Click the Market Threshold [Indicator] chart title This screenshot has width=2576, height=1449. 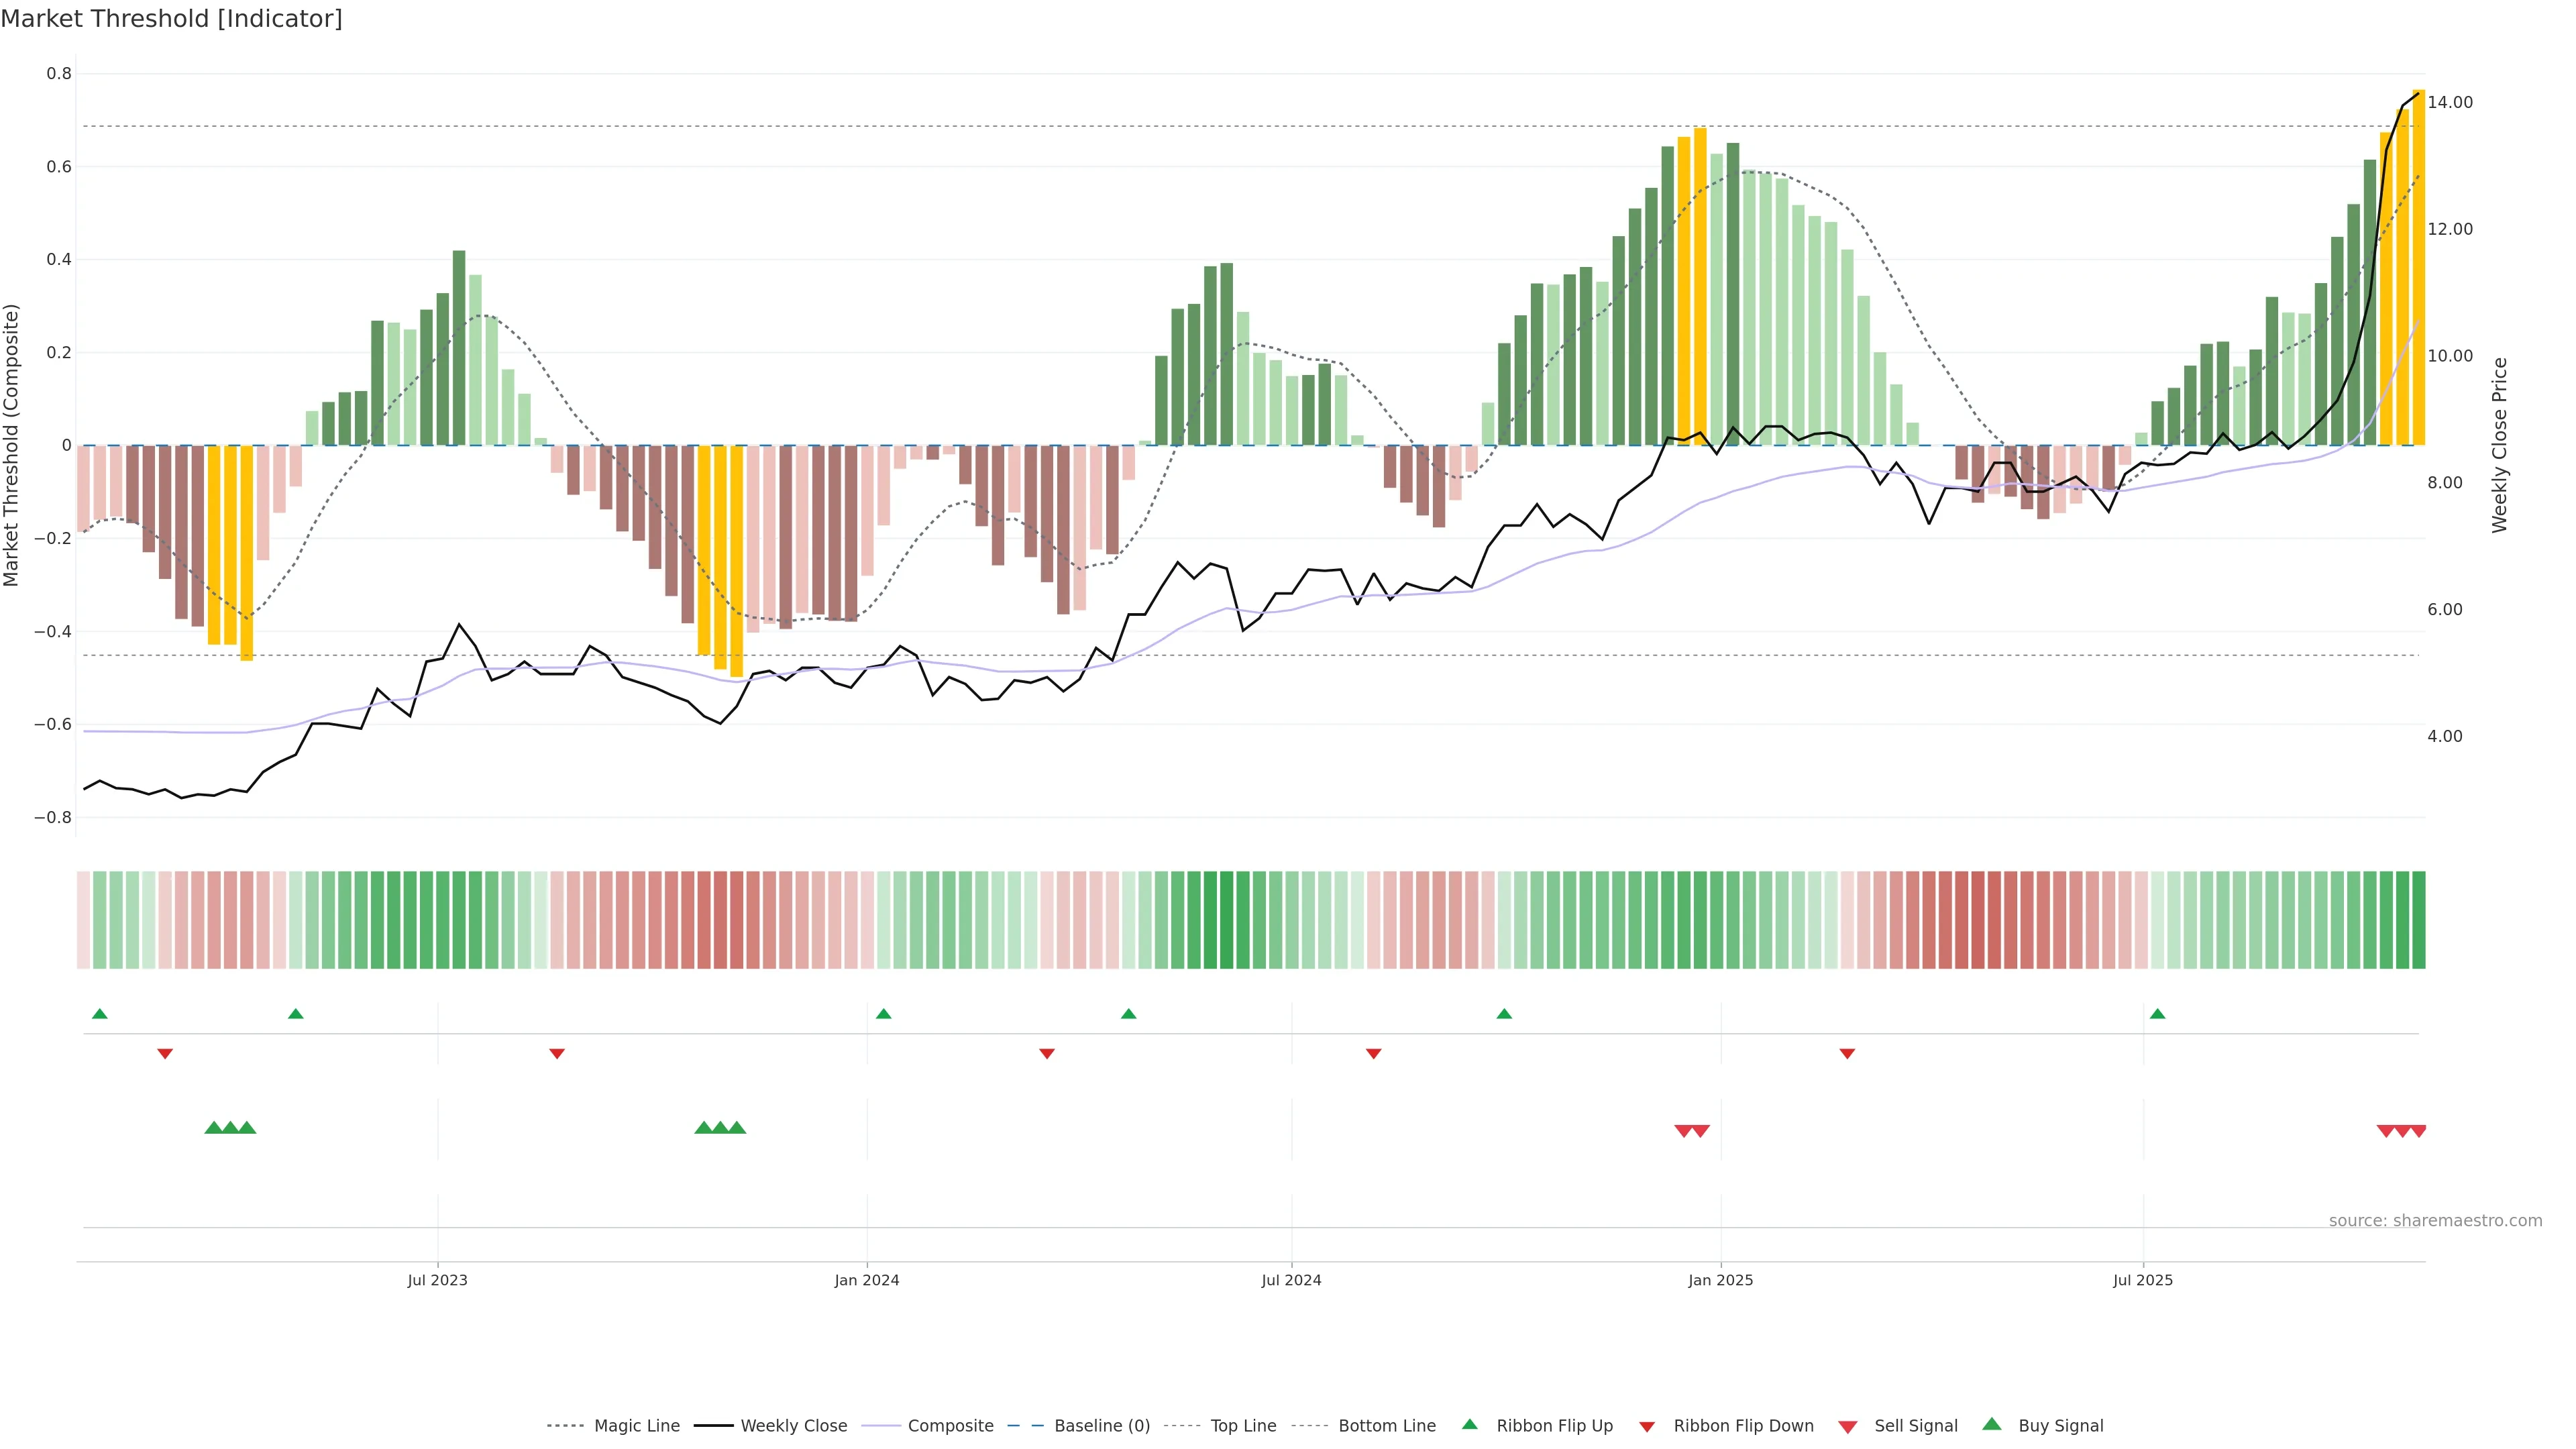click(x=171, y=19)
